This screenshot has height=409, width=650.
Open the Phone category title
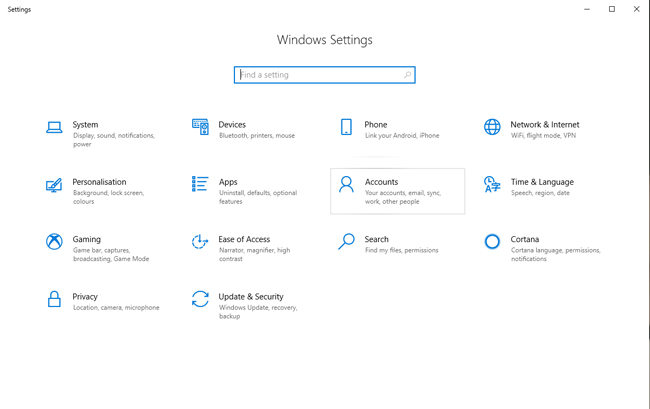pos(376,125)
